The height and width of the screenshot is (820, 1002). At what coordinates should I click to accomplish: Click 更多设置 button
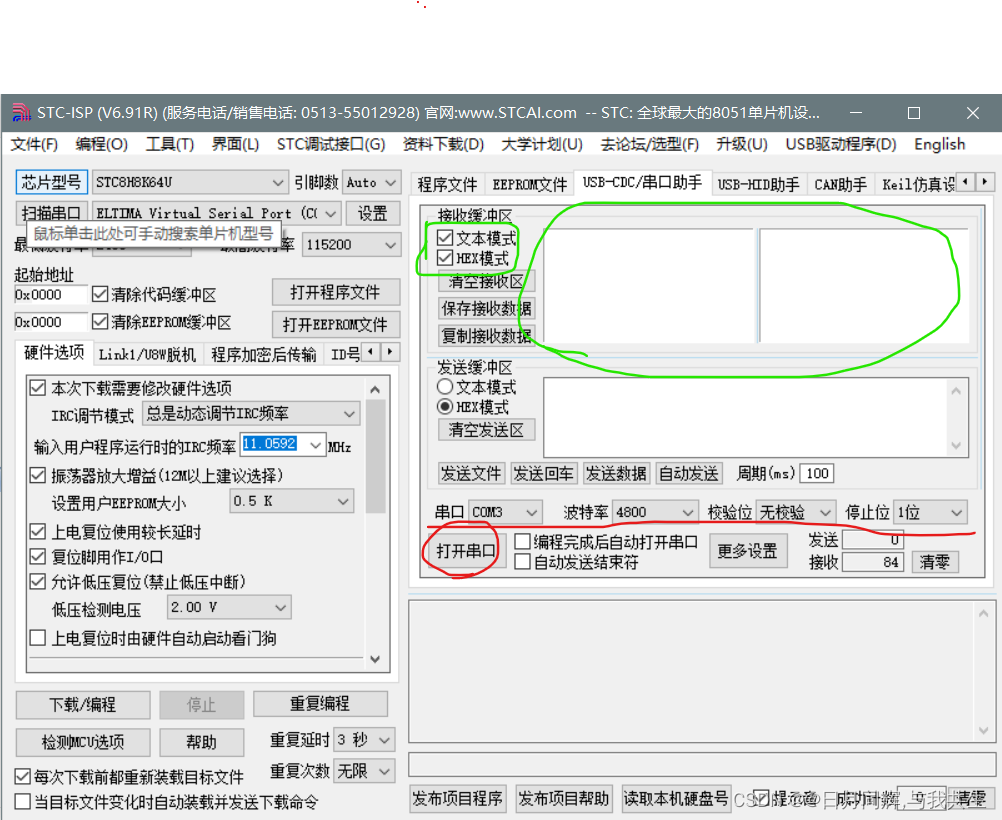(746, 550)
